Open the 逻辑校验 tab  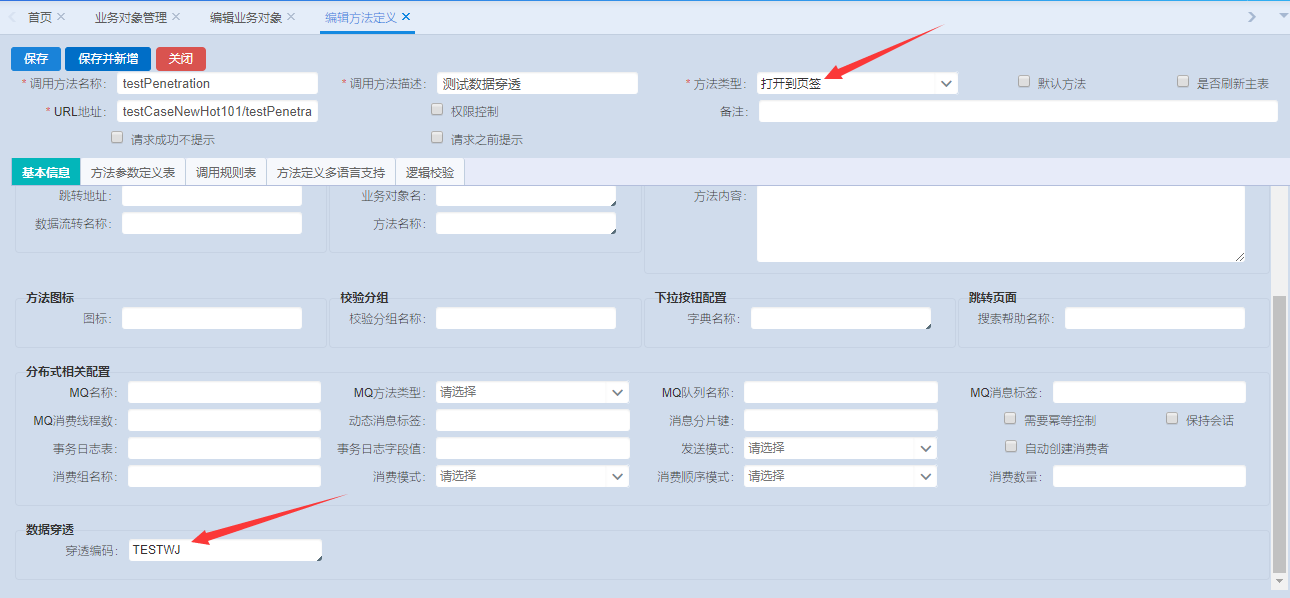430,173
